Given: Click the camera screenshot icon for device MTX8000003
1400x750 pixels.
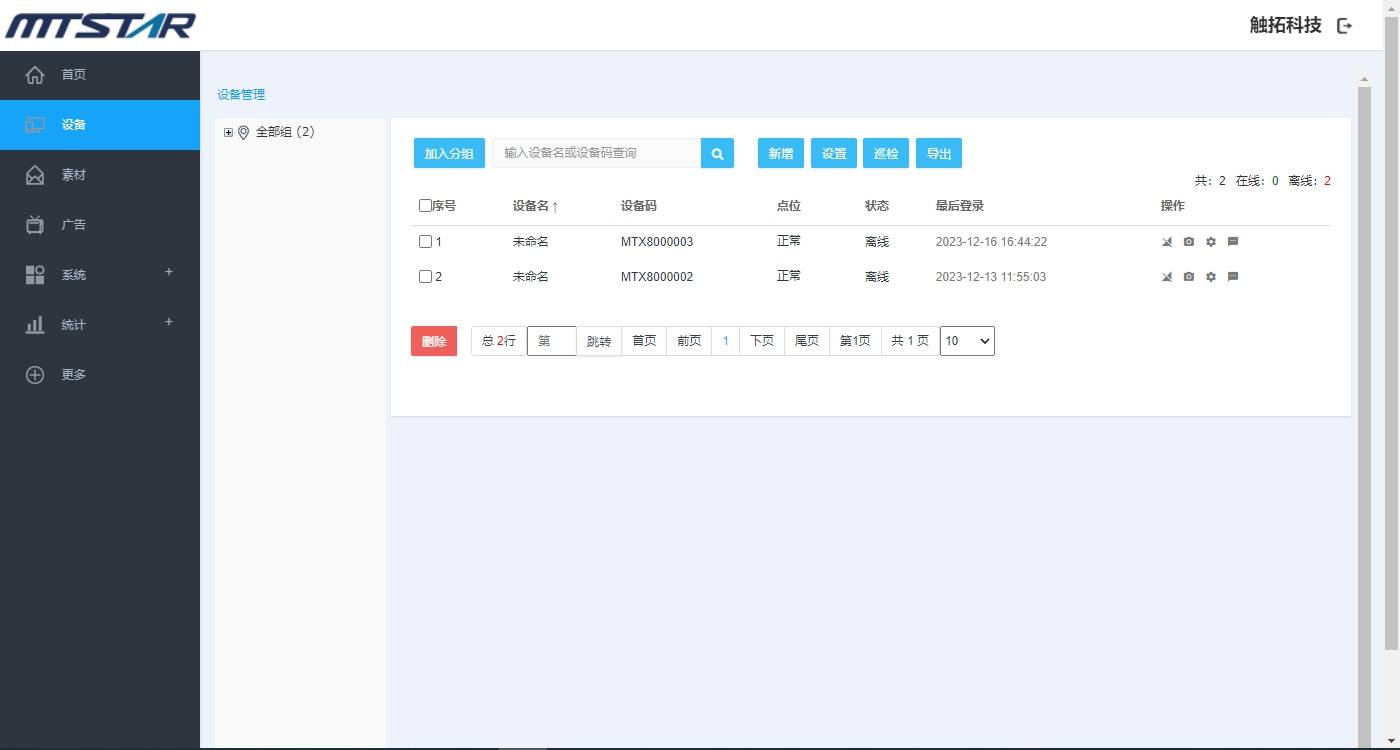Looking at the screenshot, I should [1188, 242].
